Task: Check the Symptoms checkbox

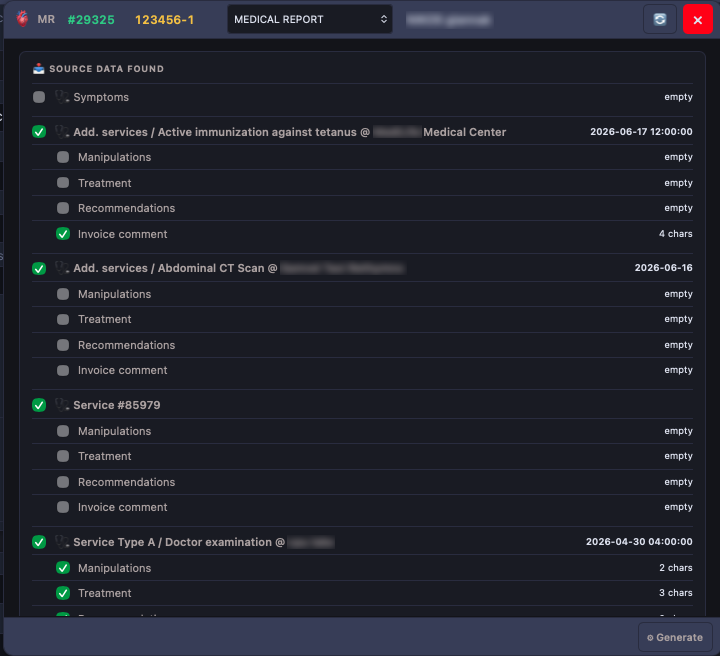Action: click(x=39, y=97)
